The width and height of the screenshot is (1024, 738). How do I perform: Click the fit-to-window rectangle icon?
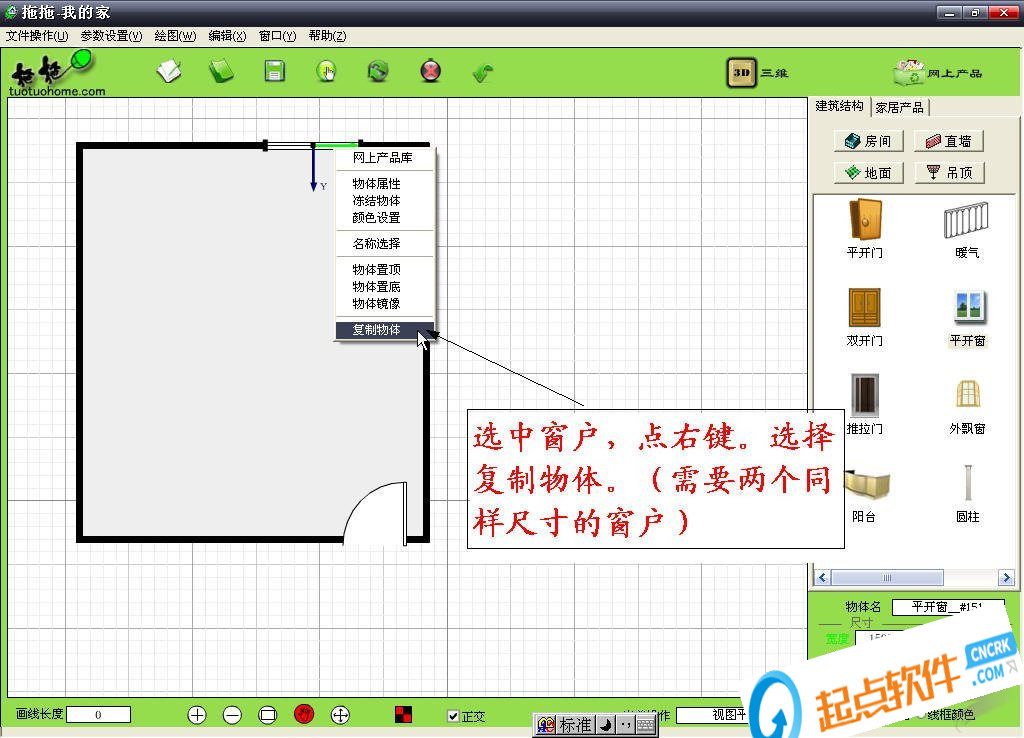(x=268, y=715)
